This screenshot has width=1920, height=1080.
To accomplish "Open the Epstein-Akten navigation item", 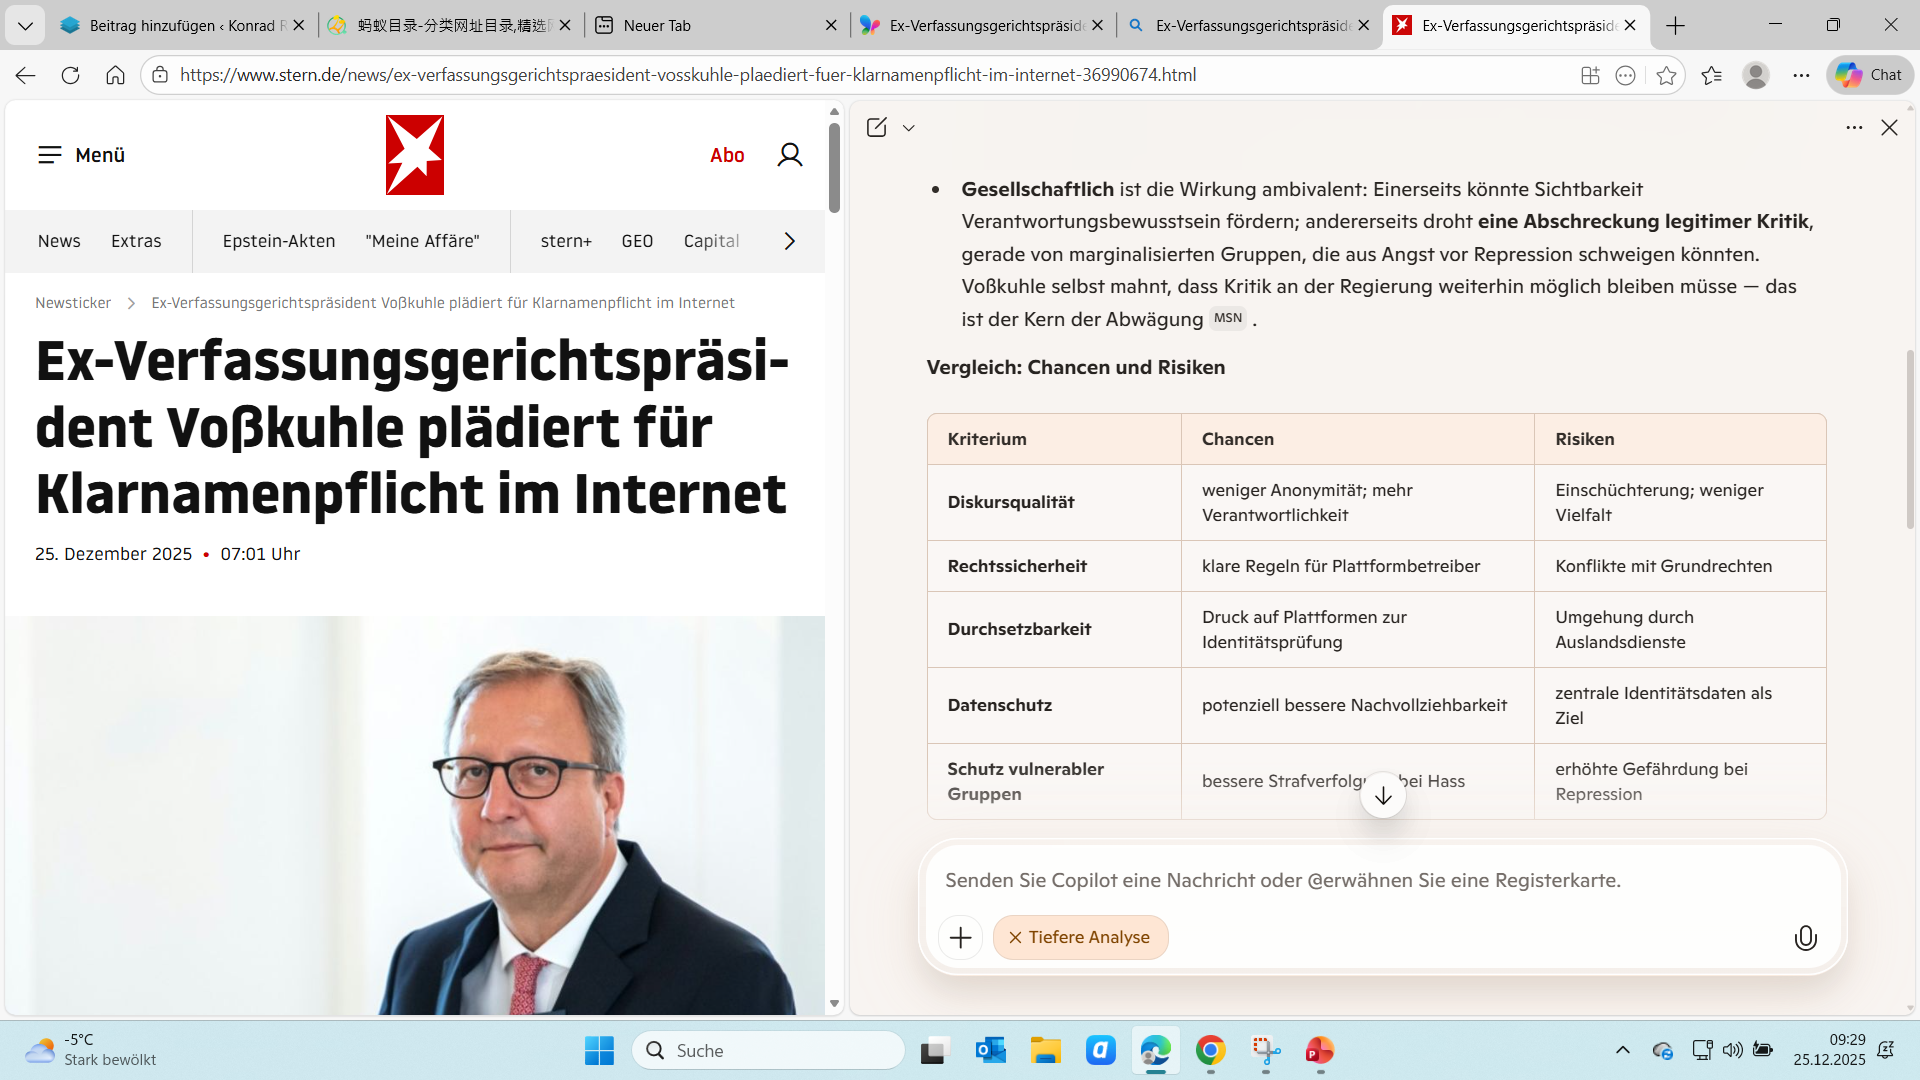I will pos(278,241).
